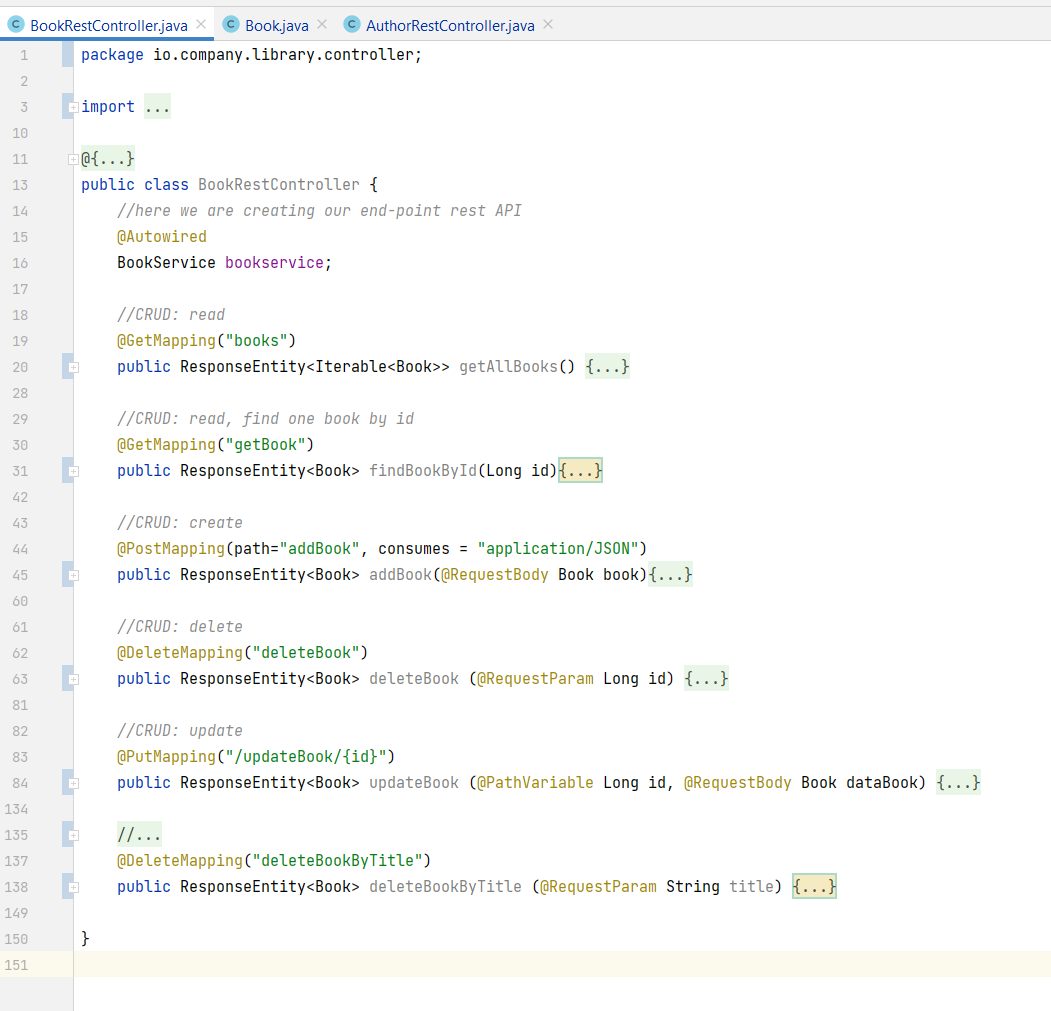Click the class icon on Book.java tab
Image resolution: width=1051 pixels, height=1011 pixels.
(231, 25)
